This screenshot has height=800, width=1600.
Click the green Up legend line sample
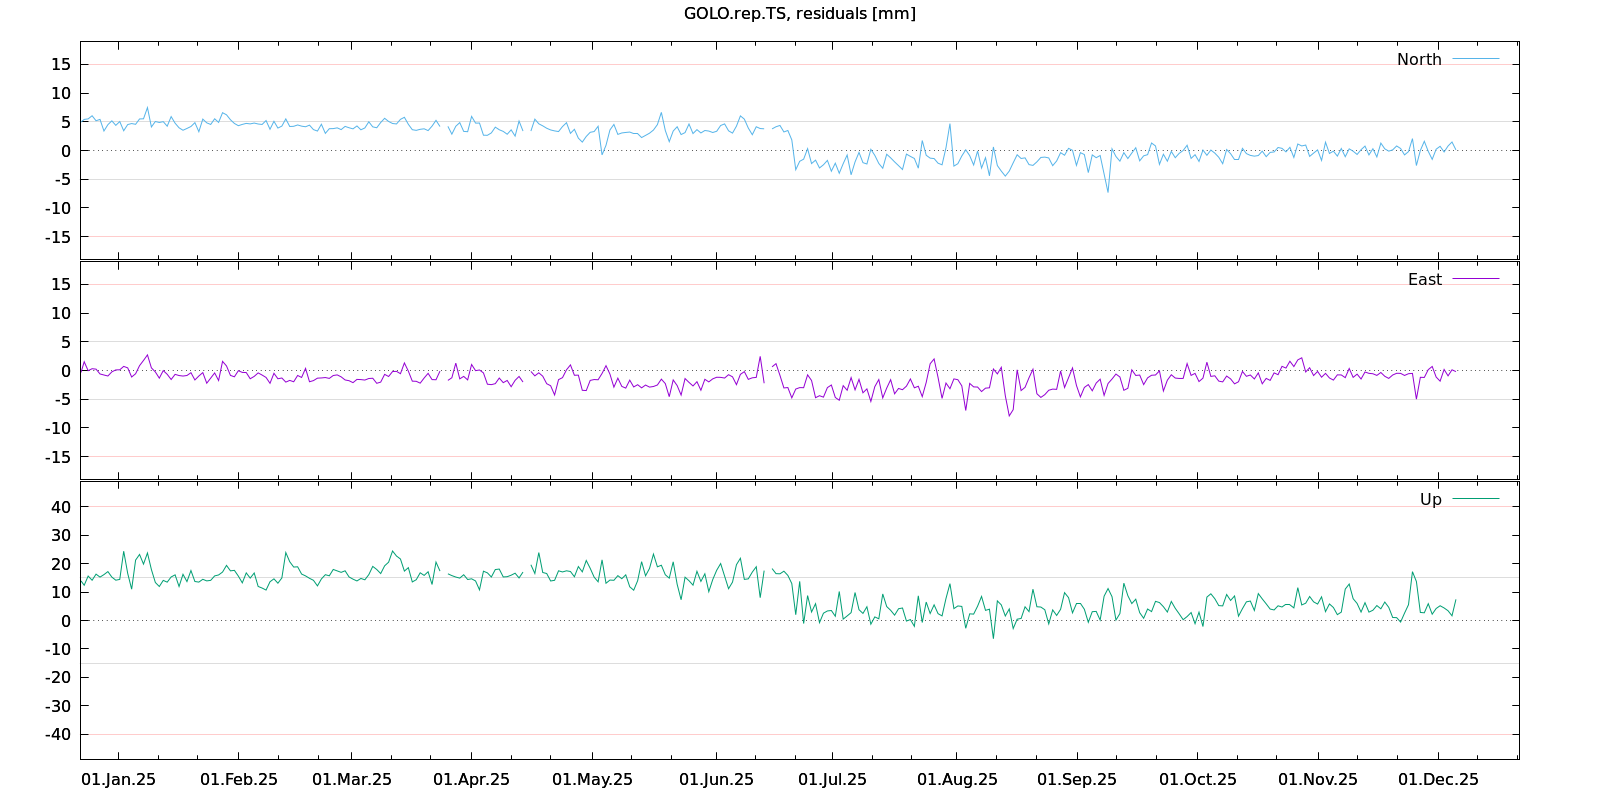(1475, 499)
